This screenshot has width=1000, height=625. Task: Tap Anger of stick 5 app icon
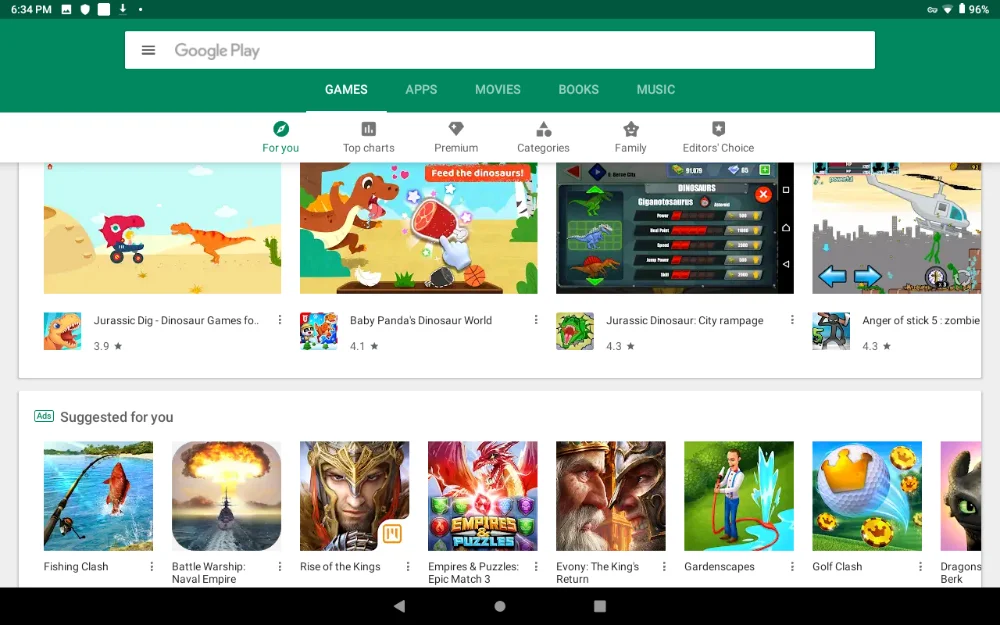(x=831, y=331)
